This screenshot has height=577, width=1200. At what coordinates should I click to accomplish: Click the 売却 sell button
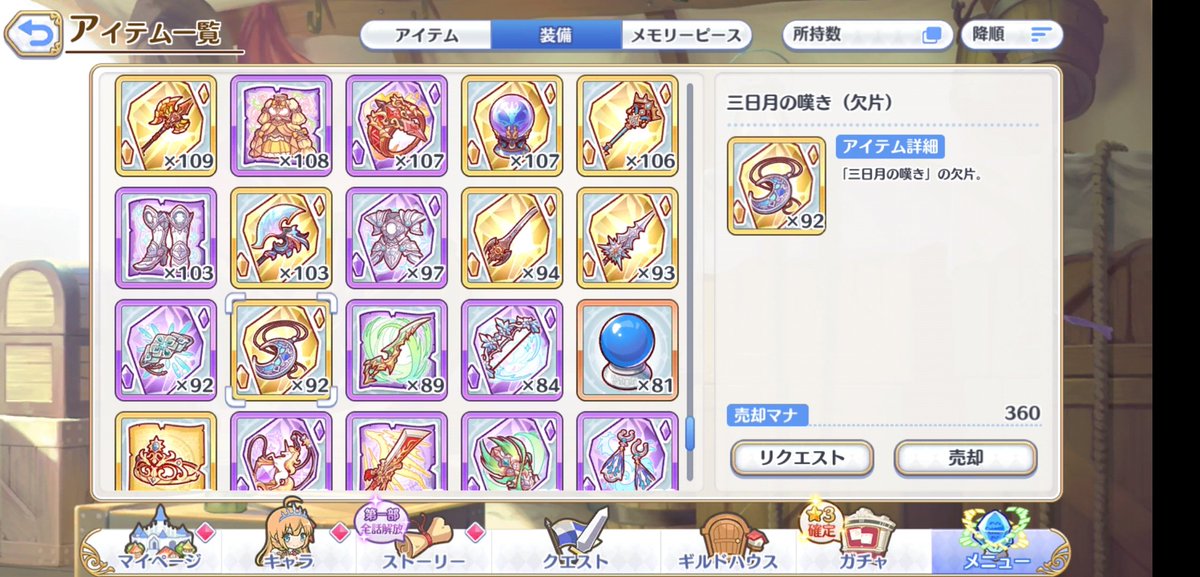click(x=965, y=458)
